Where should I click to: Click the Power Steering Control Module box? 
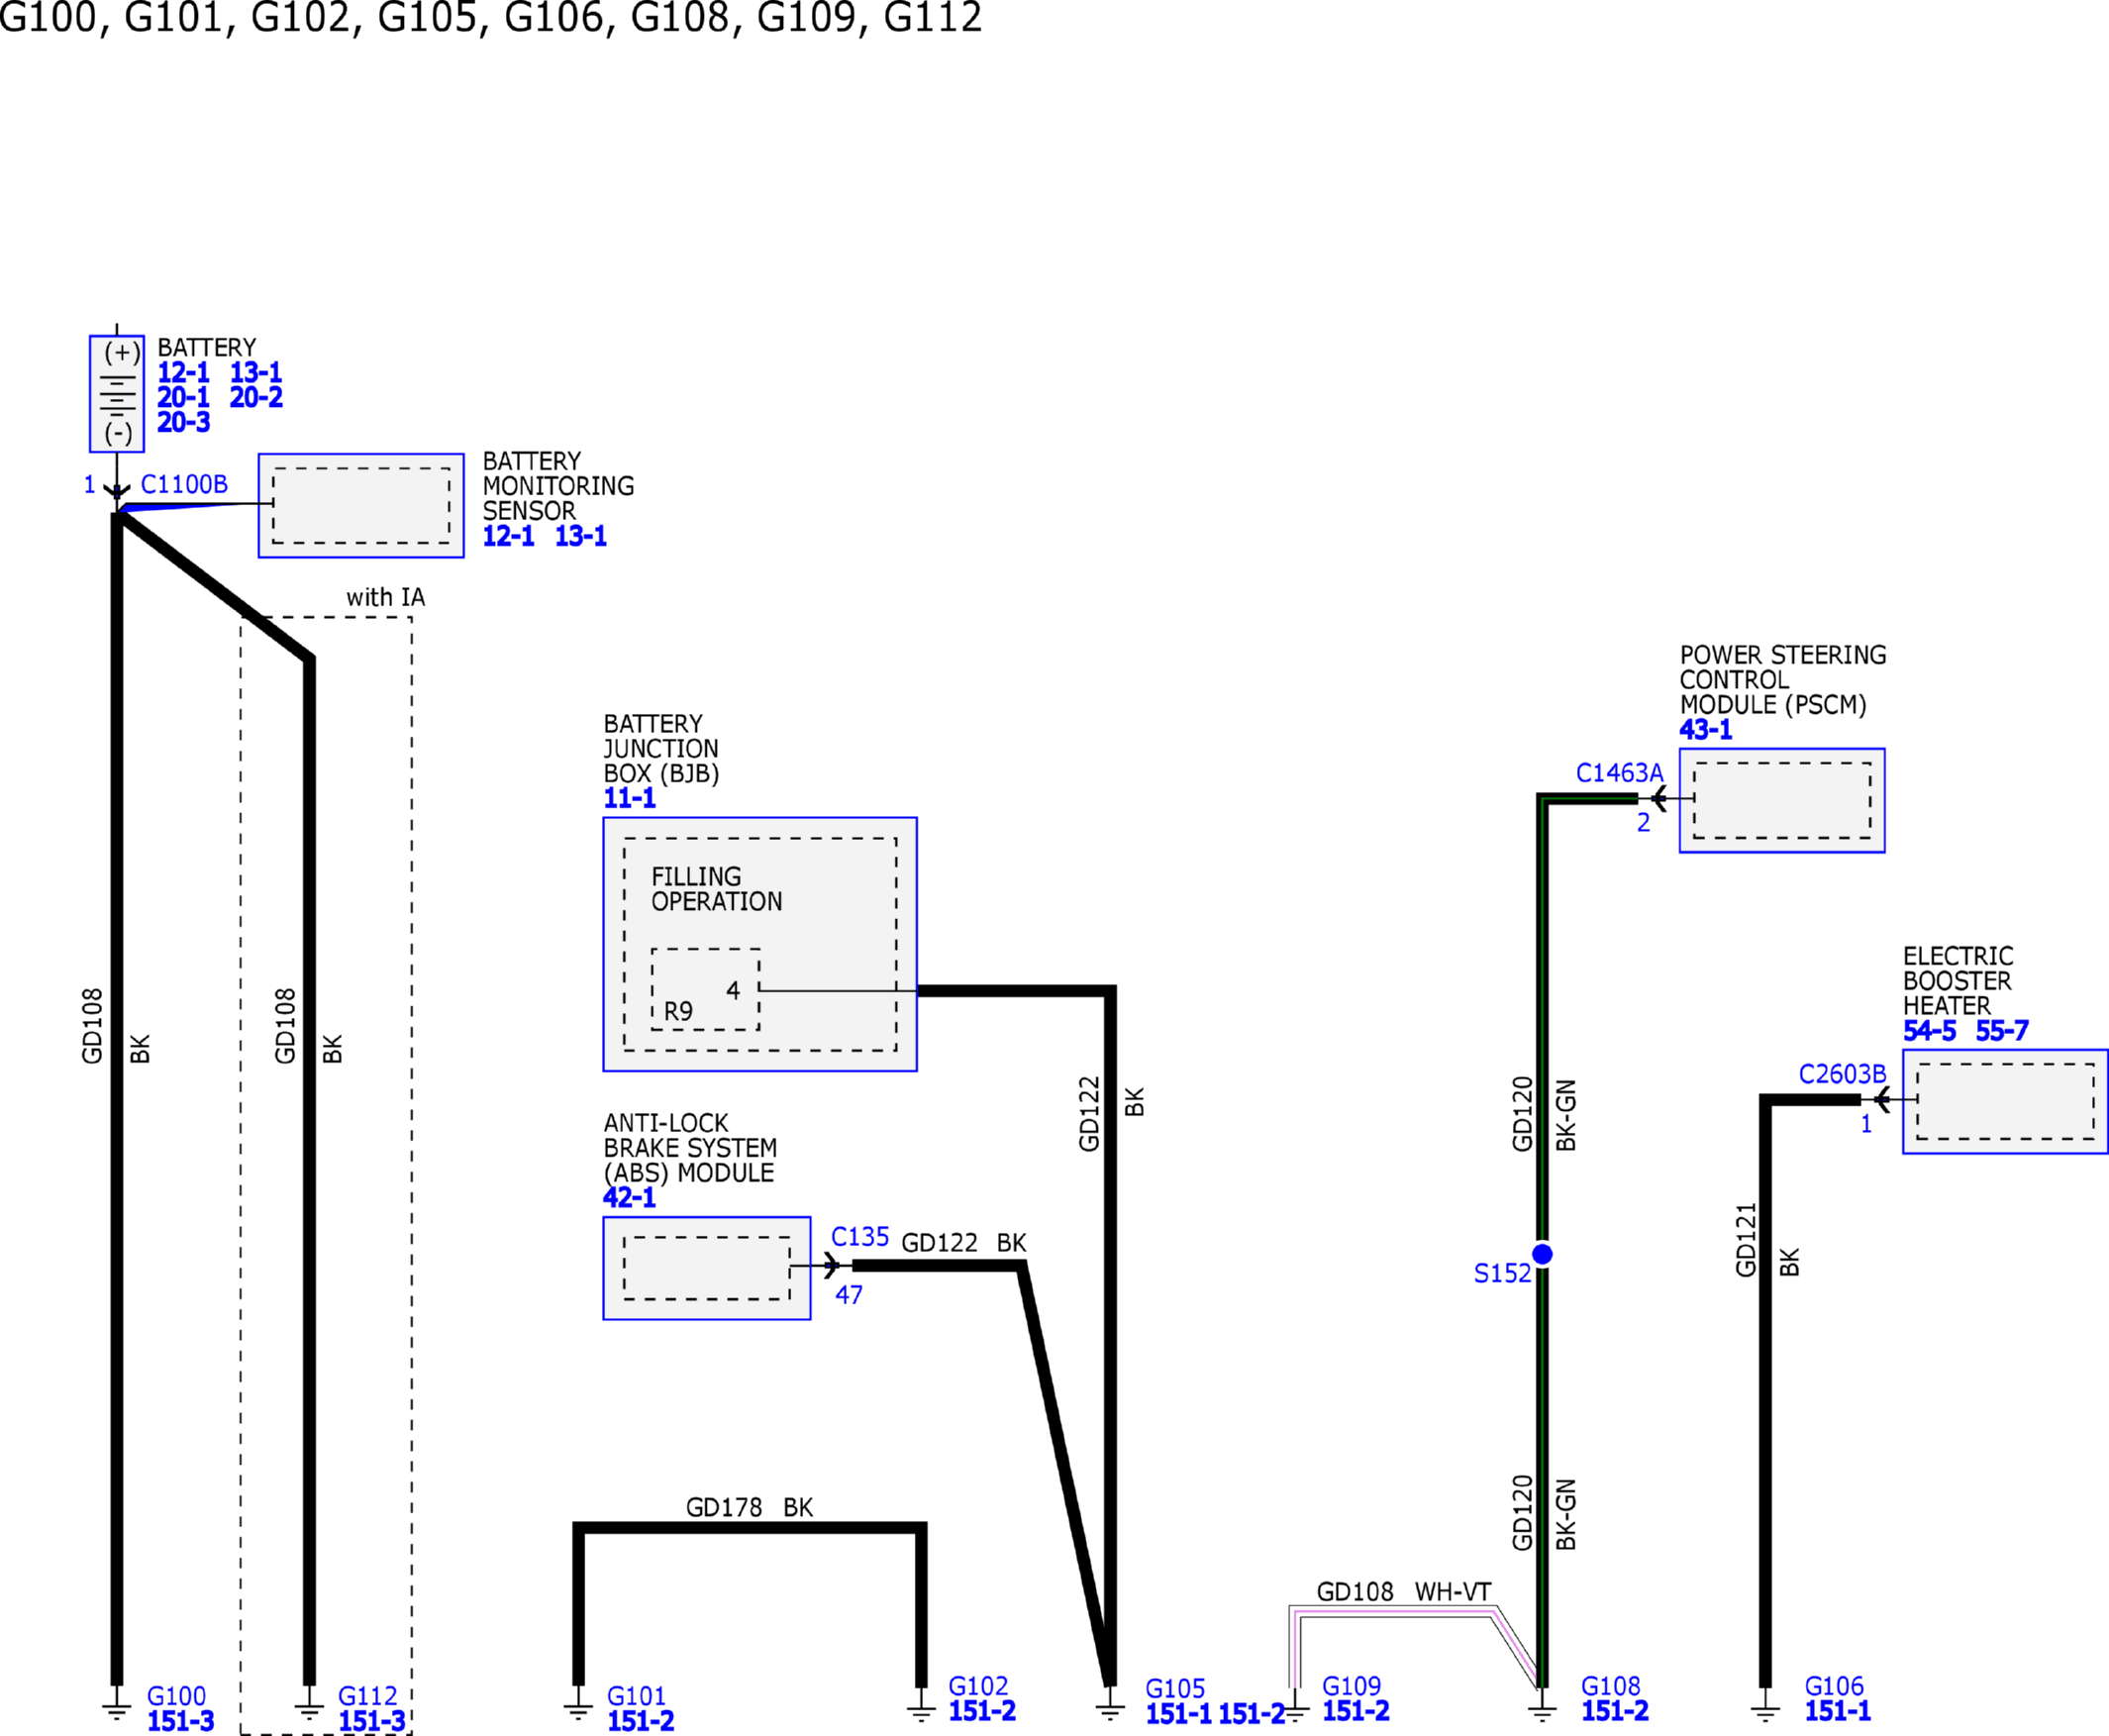1782,801
